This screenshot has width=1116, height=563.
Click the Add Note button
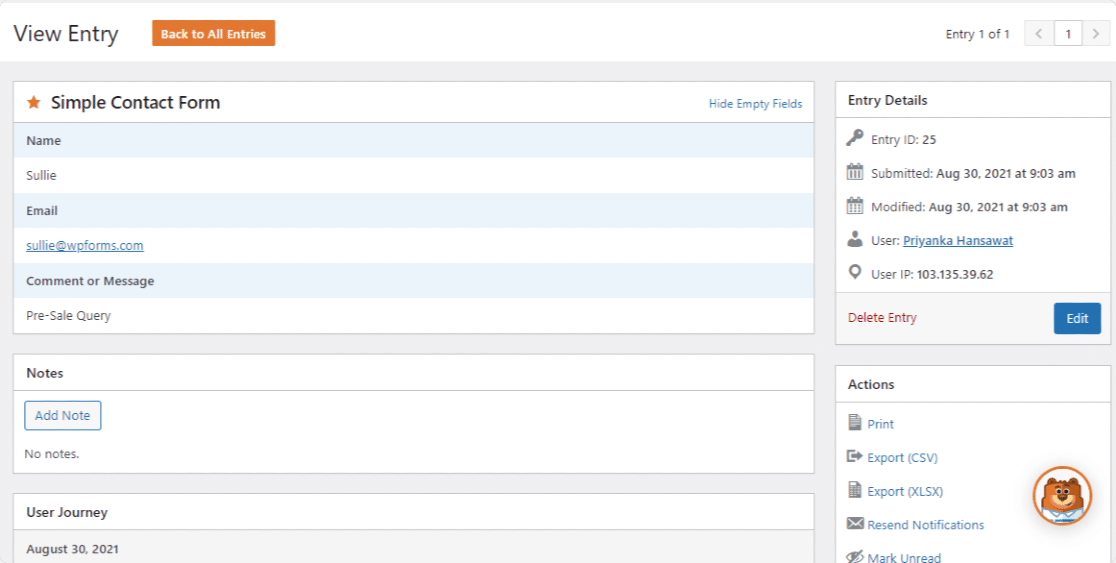(63, 416)
